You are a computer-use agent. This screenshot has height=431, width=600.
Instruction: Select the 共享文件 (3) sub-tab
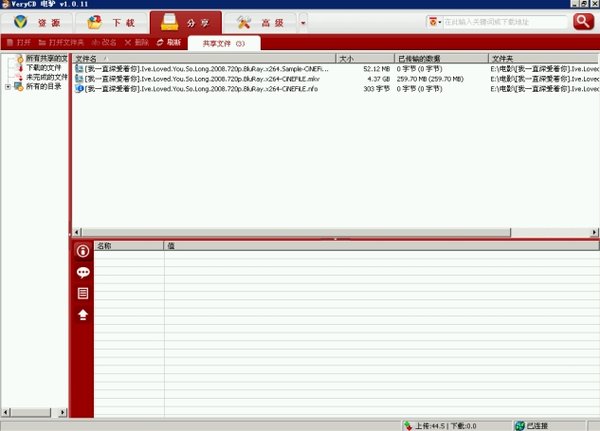coord(224,43)
